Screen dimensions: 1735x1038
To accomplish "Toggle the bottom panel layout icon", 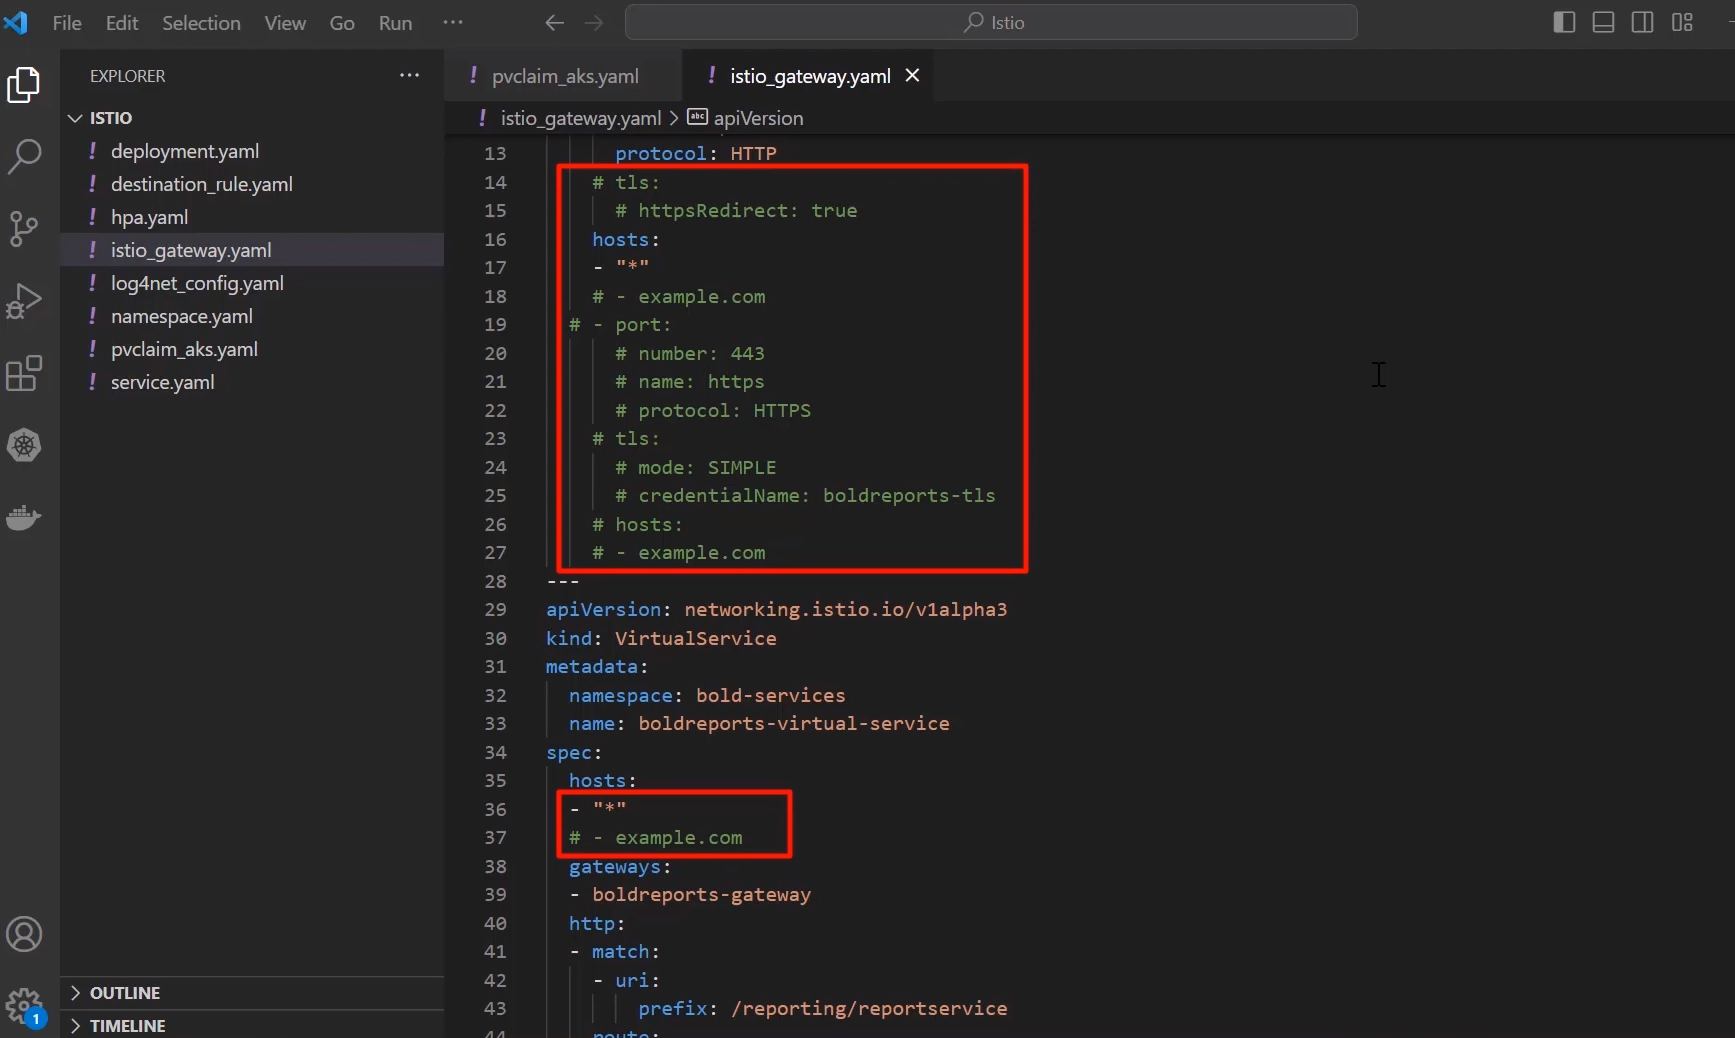I will tap(1603, 22).
